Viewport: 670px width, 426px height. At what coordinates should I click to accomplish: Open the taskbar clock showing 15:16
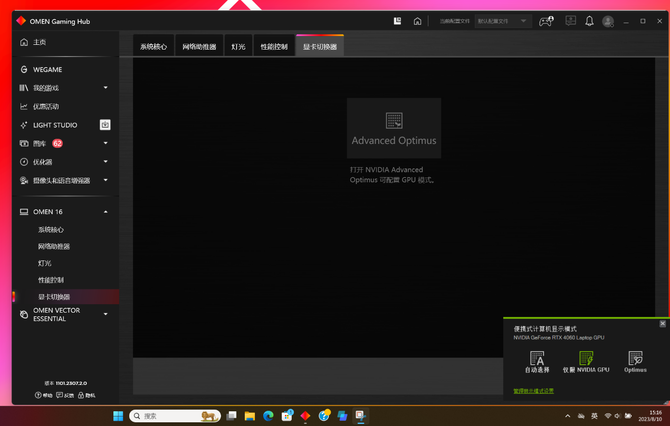click(649, 416)
